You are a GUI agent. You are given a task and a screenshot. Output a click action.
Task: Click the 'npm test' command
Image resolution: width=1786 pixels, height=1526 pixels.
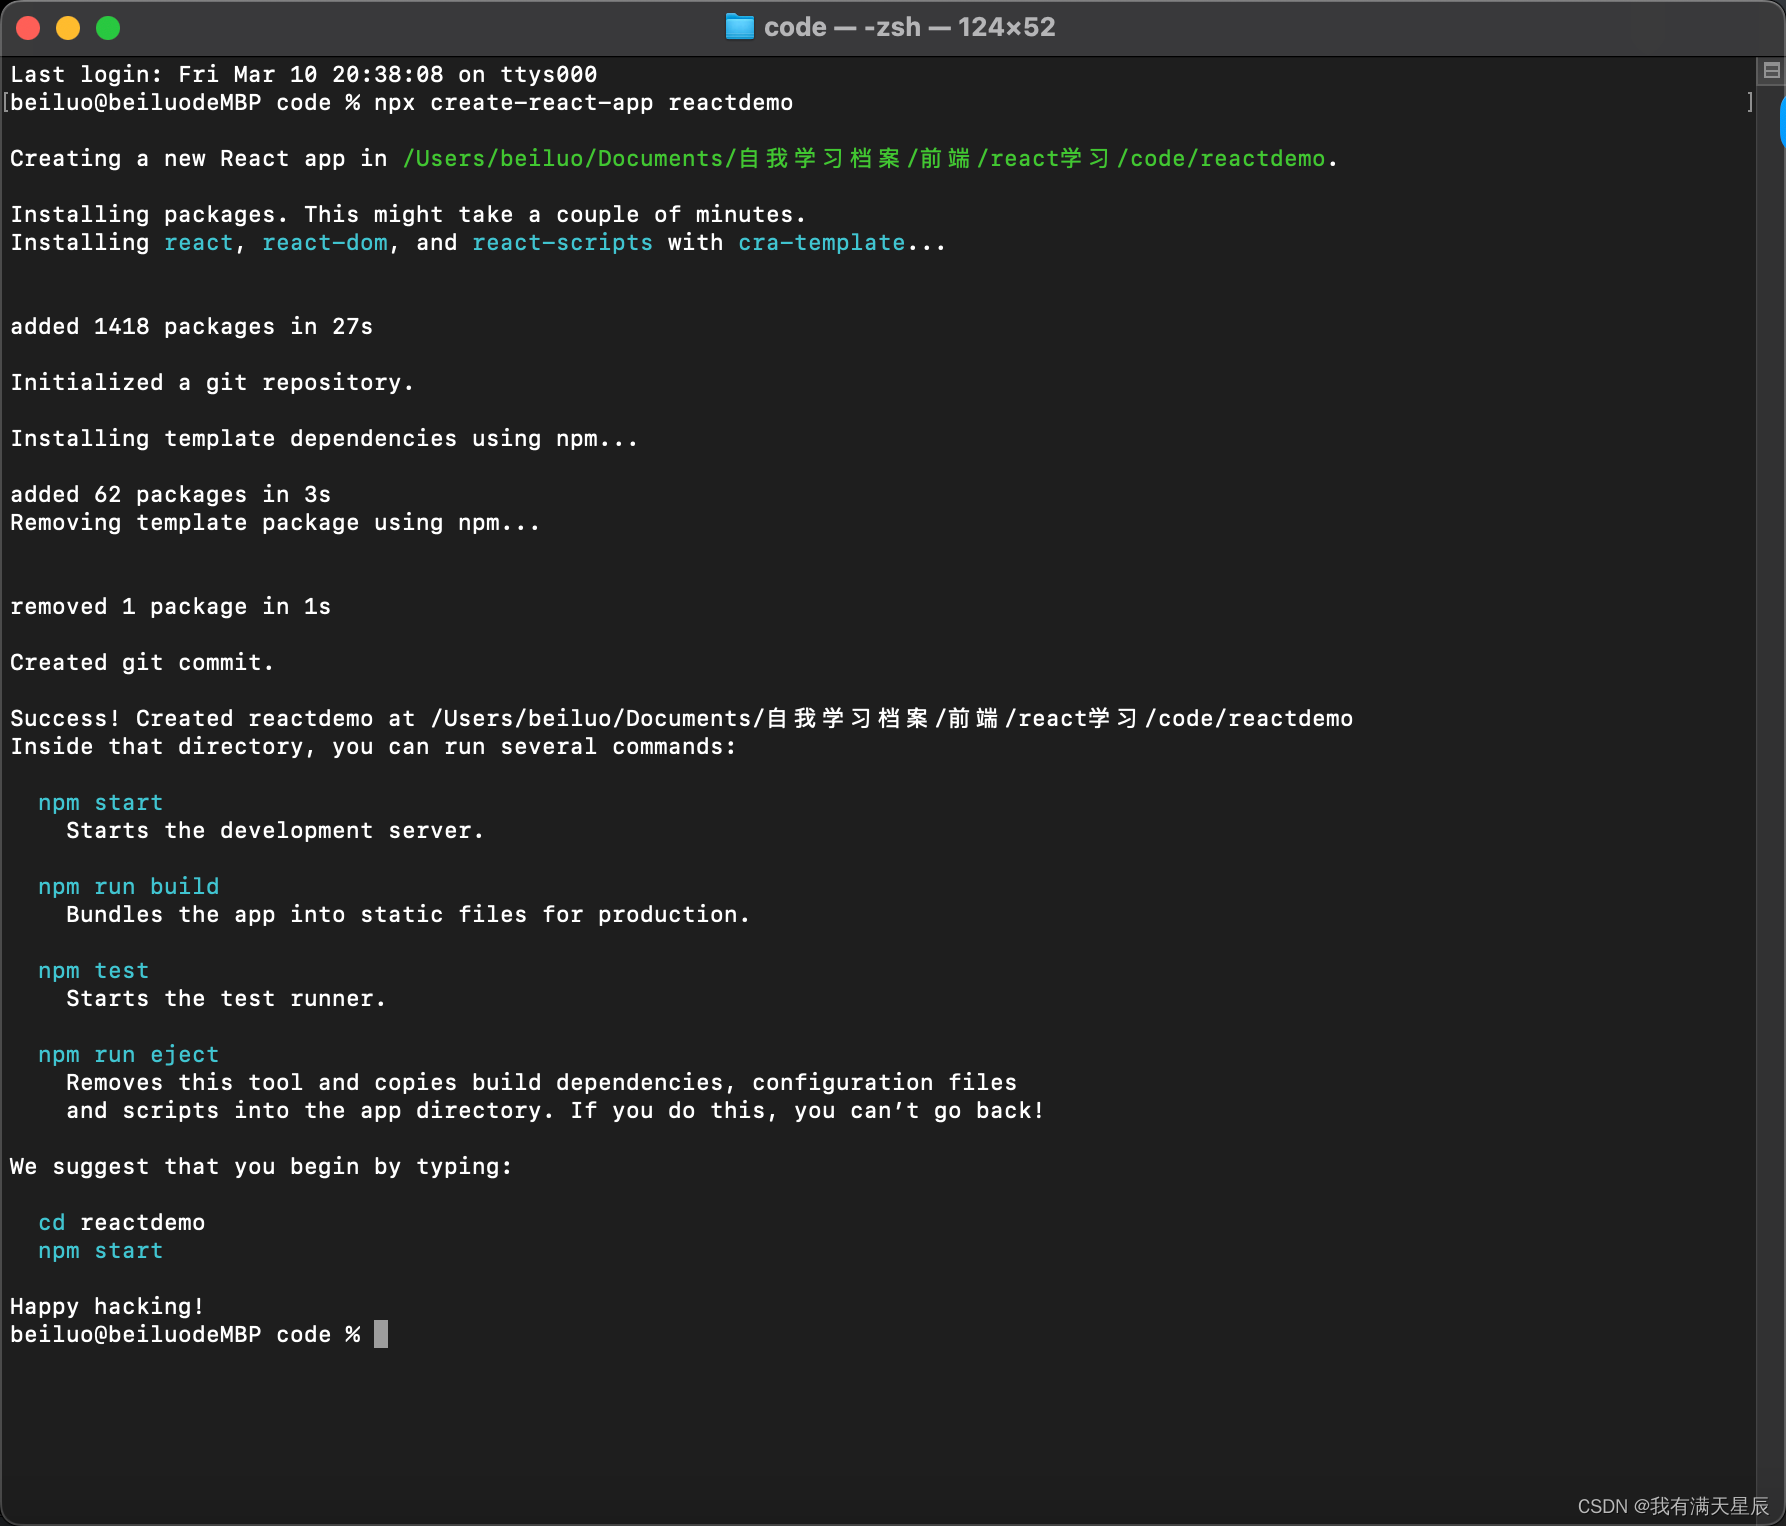(x=93, y=971)
